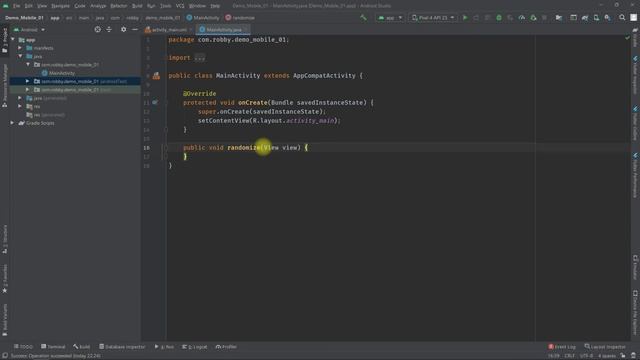
Task: Open the Build menu
Action: coord(137,6)
